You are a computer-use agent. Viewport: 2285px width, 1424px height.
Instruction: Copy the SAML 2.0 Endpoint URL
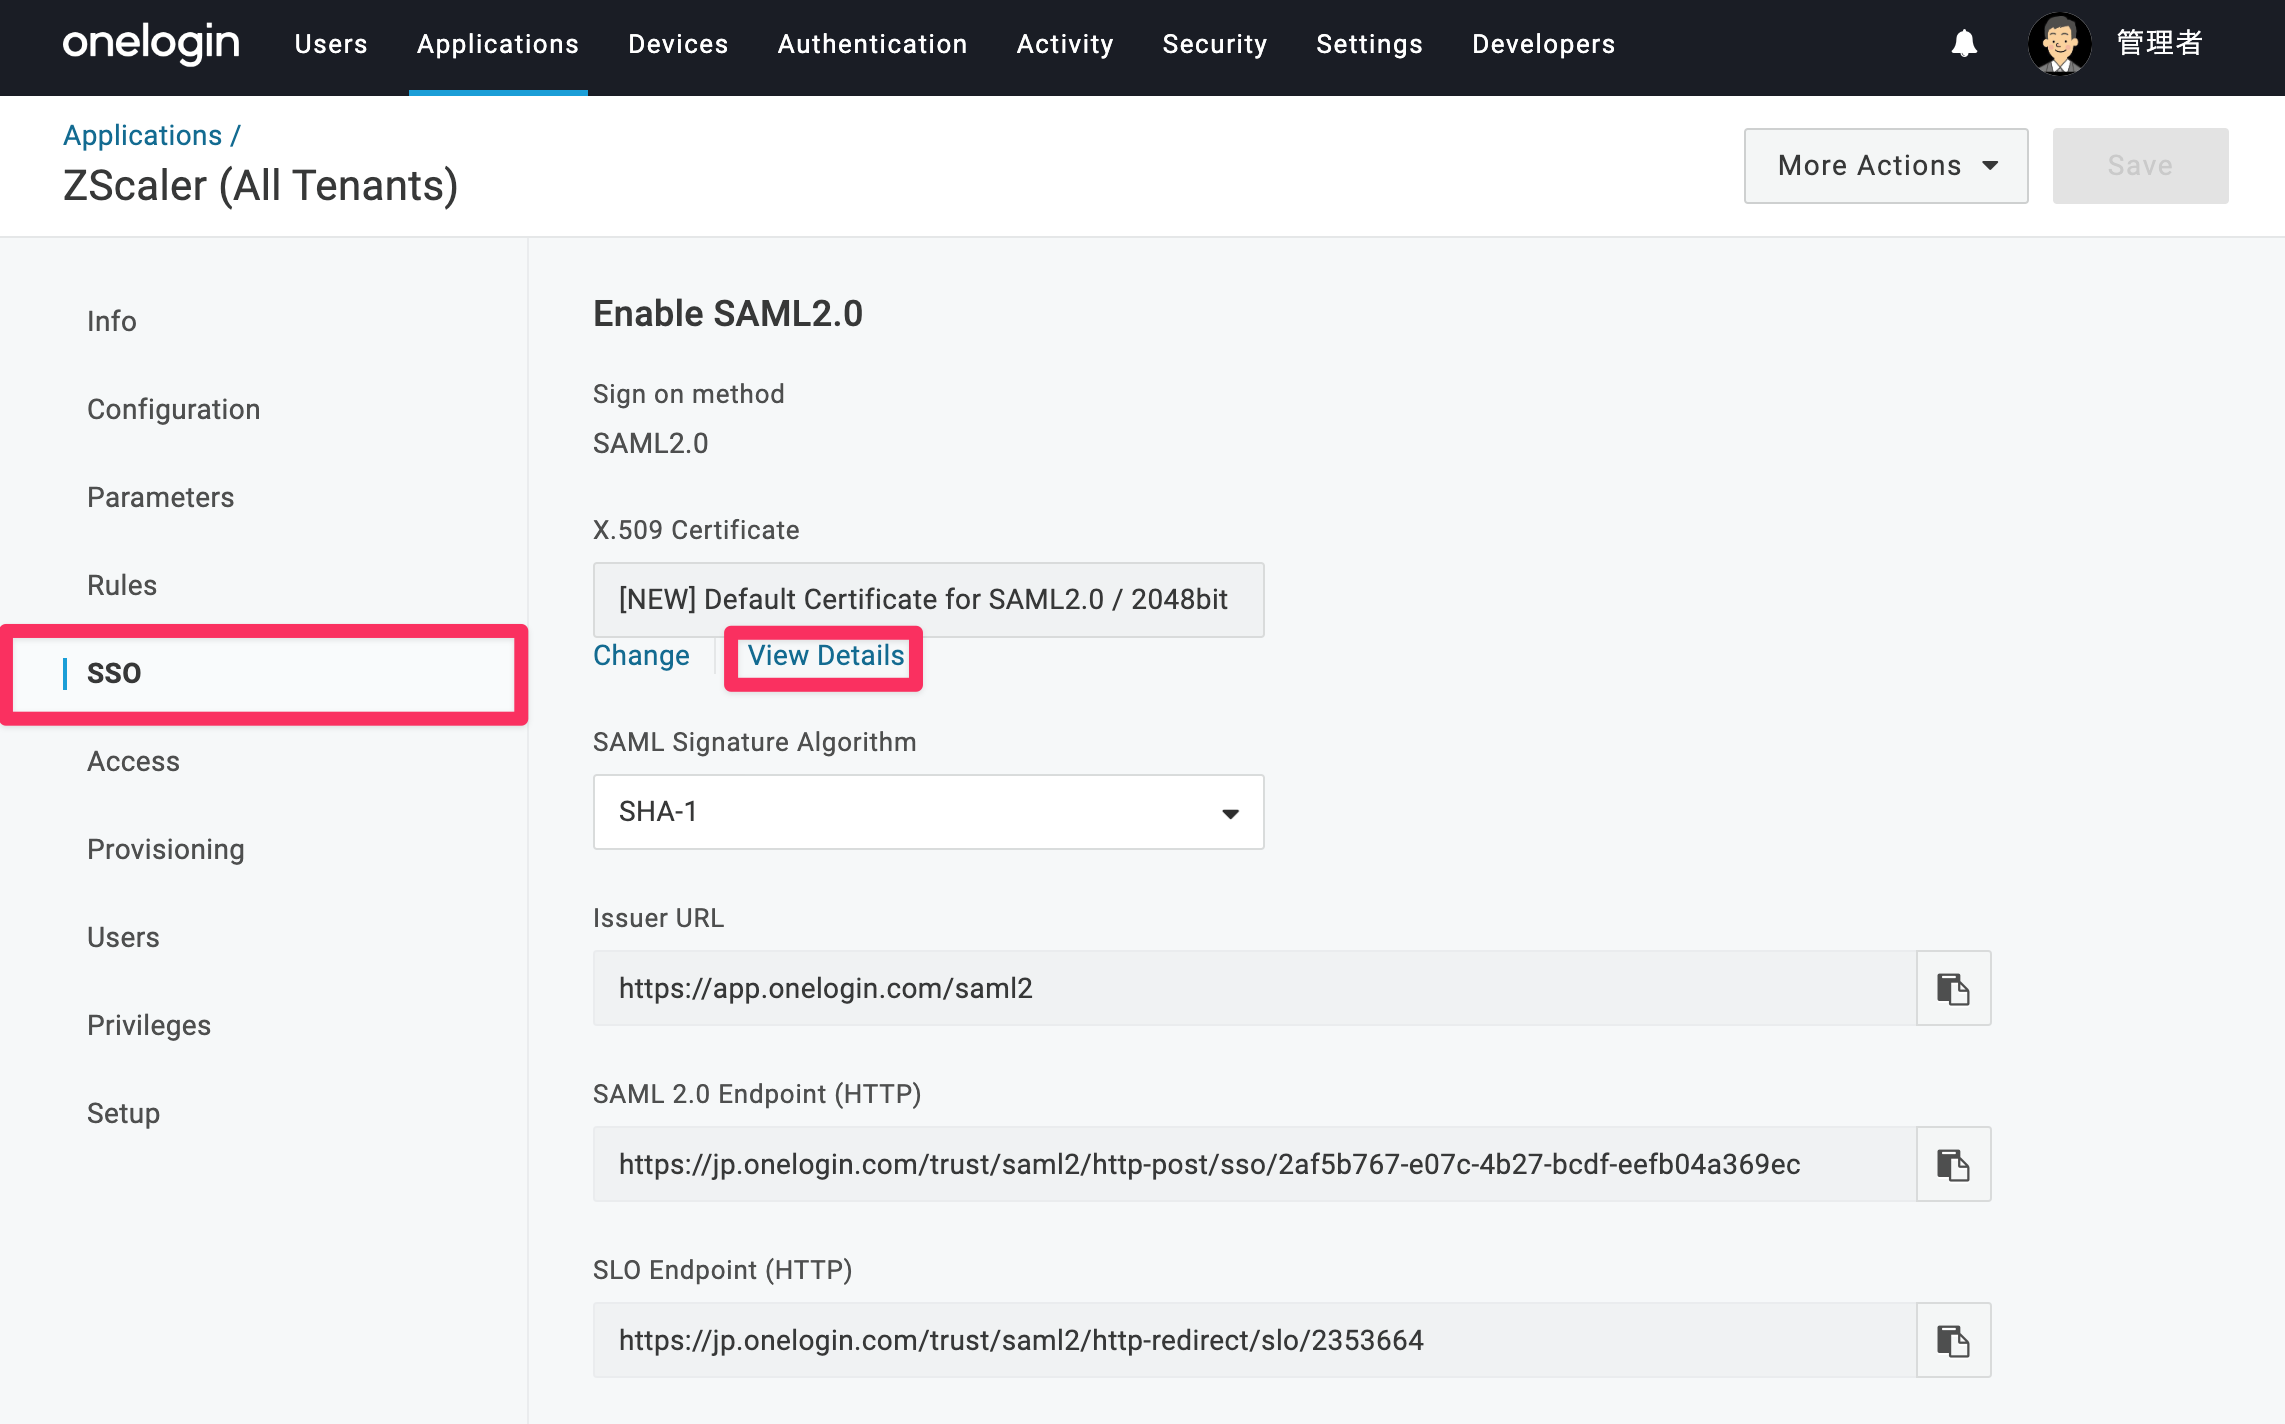1953,1164
